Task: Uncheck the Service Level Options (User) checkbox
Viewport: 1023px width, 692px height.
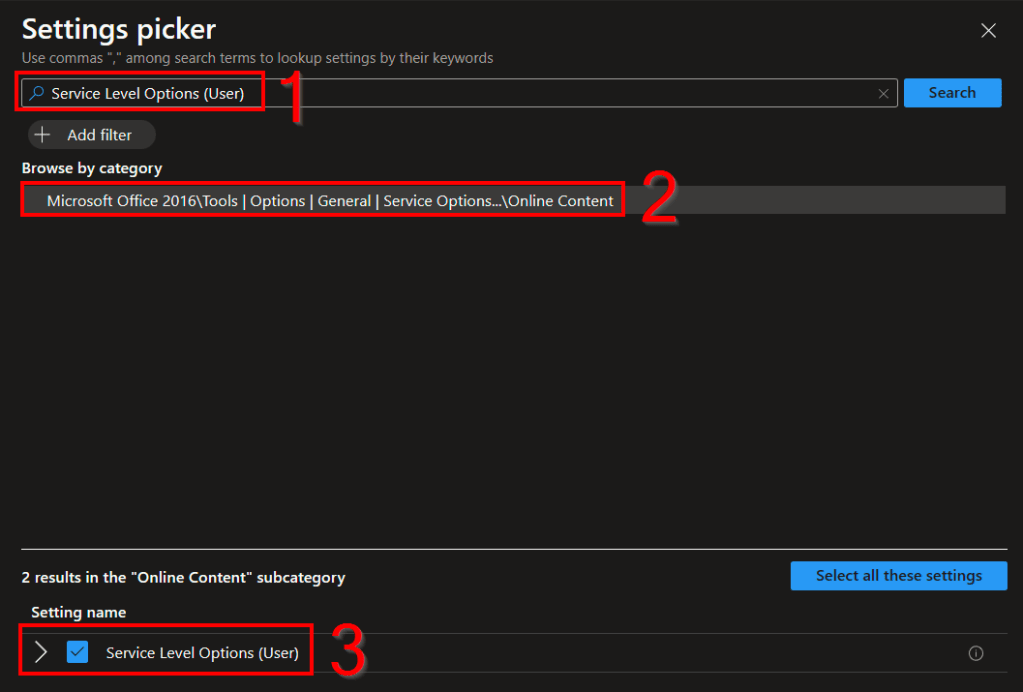Action: (x=77, y=652)
